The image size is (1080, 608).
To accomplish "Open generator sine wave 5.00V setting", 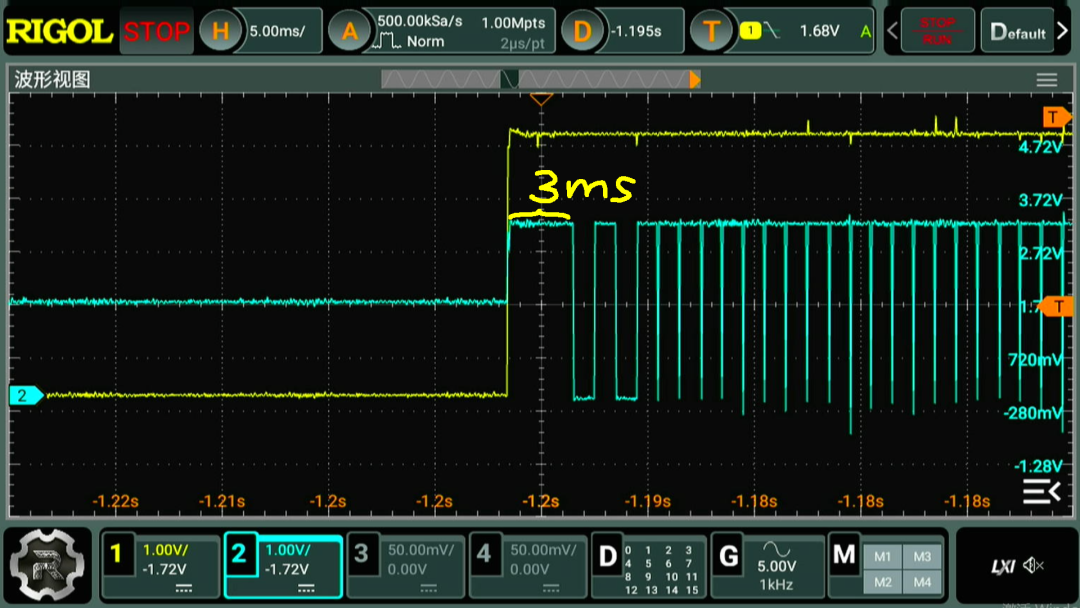I will point(776,565).
